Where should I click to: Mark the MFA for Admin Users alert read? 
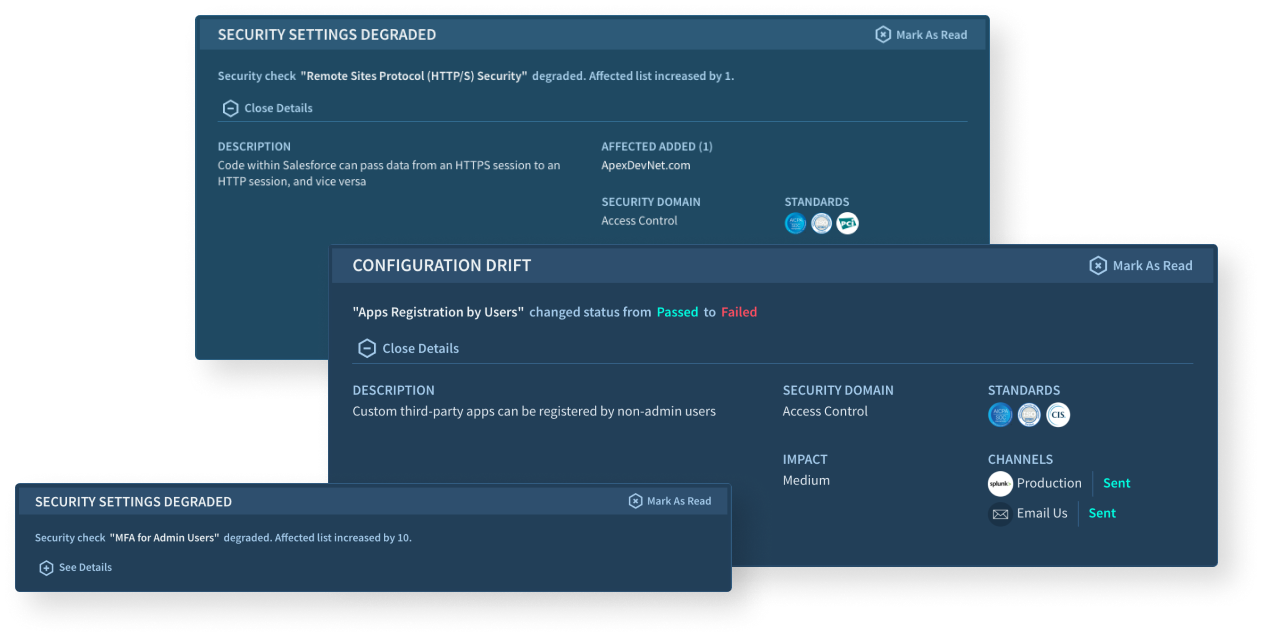669,501
